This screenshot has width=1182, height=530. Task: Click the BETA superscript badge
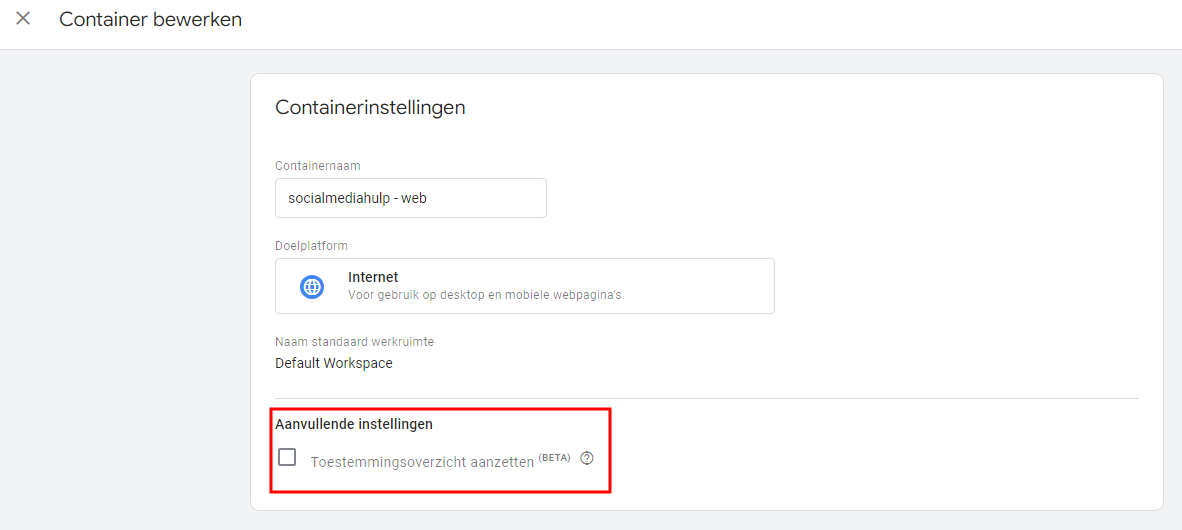pos(554,457)
